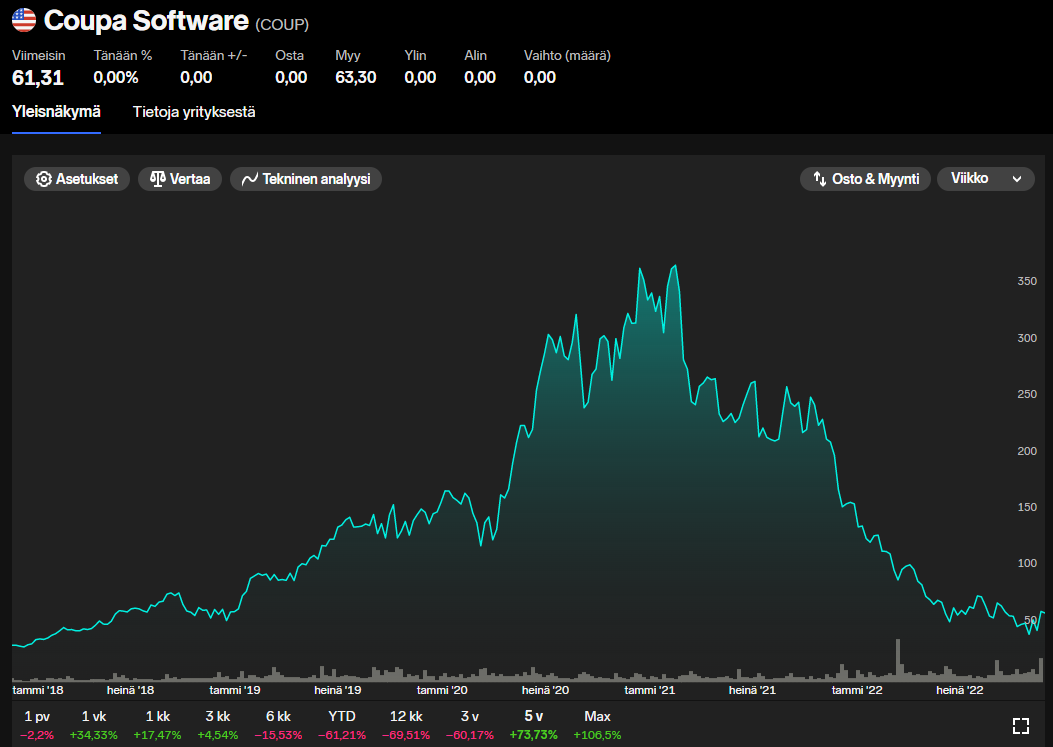Viewport: 1053px width, 747px height.
Task: Select the YTD range
Action: (341, 724)
